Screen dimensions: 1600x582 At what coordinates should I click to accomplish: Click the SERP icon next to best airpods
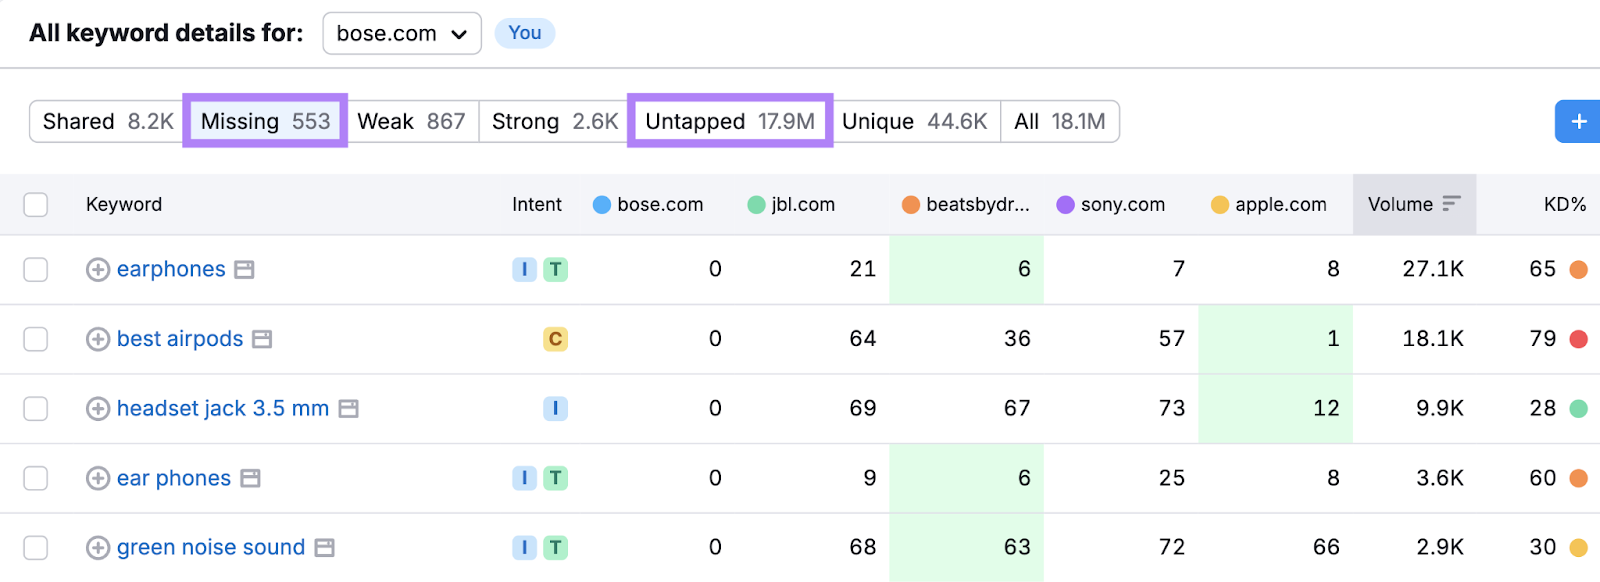pyautogui.click(x=262, y=339)
